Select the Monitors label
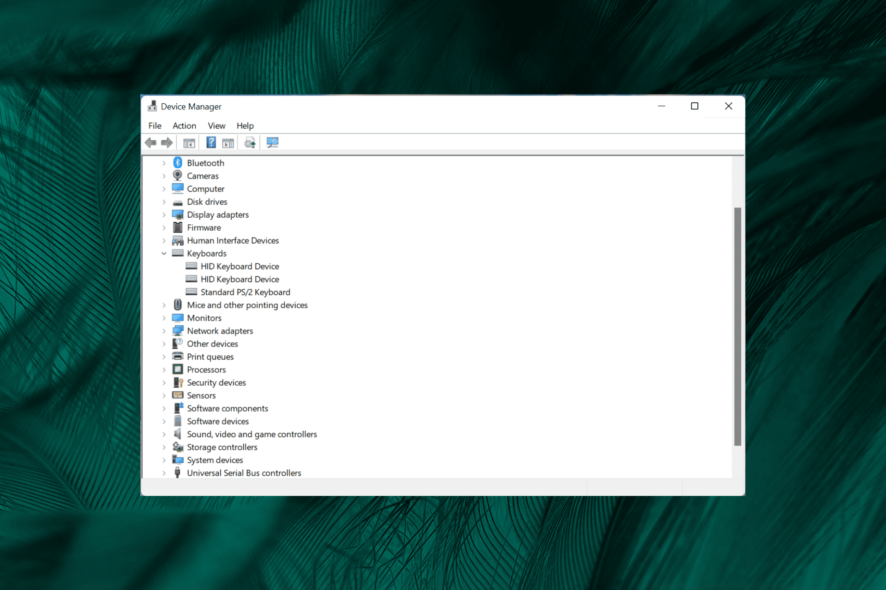Screen dimensions: 886x590 (204, 318)
